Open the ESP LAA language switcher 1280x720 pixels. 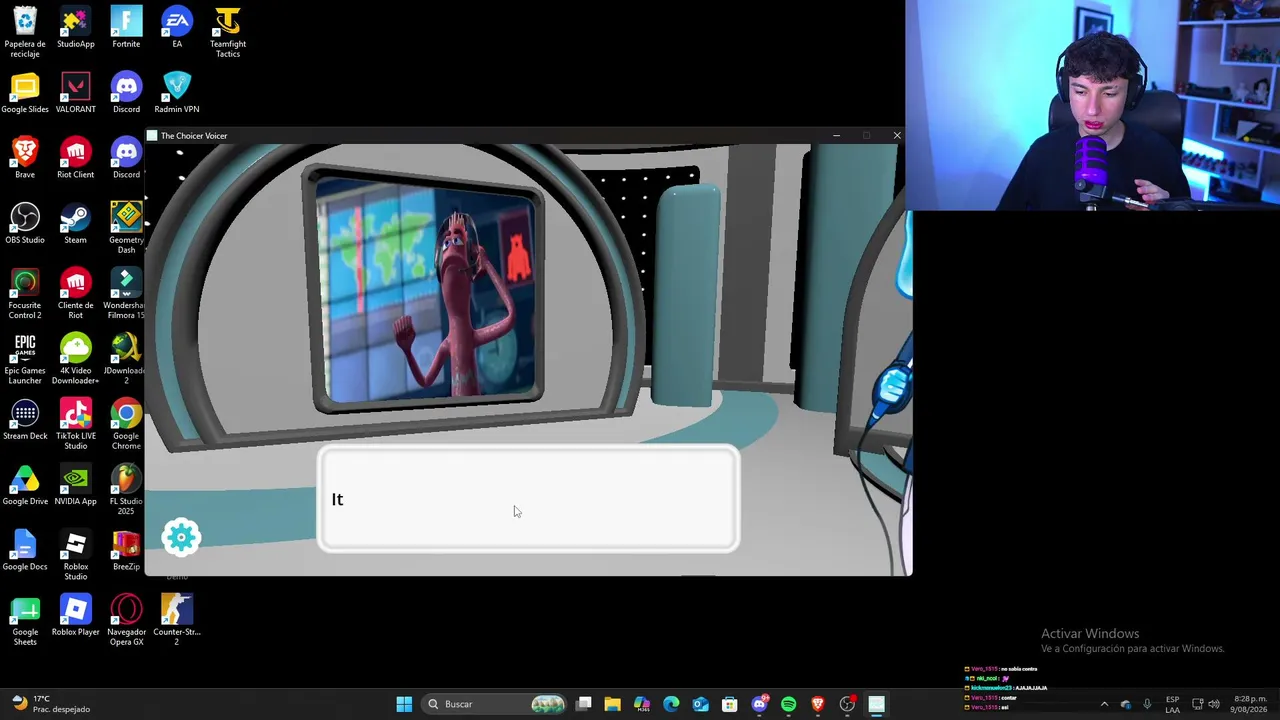1172,704
